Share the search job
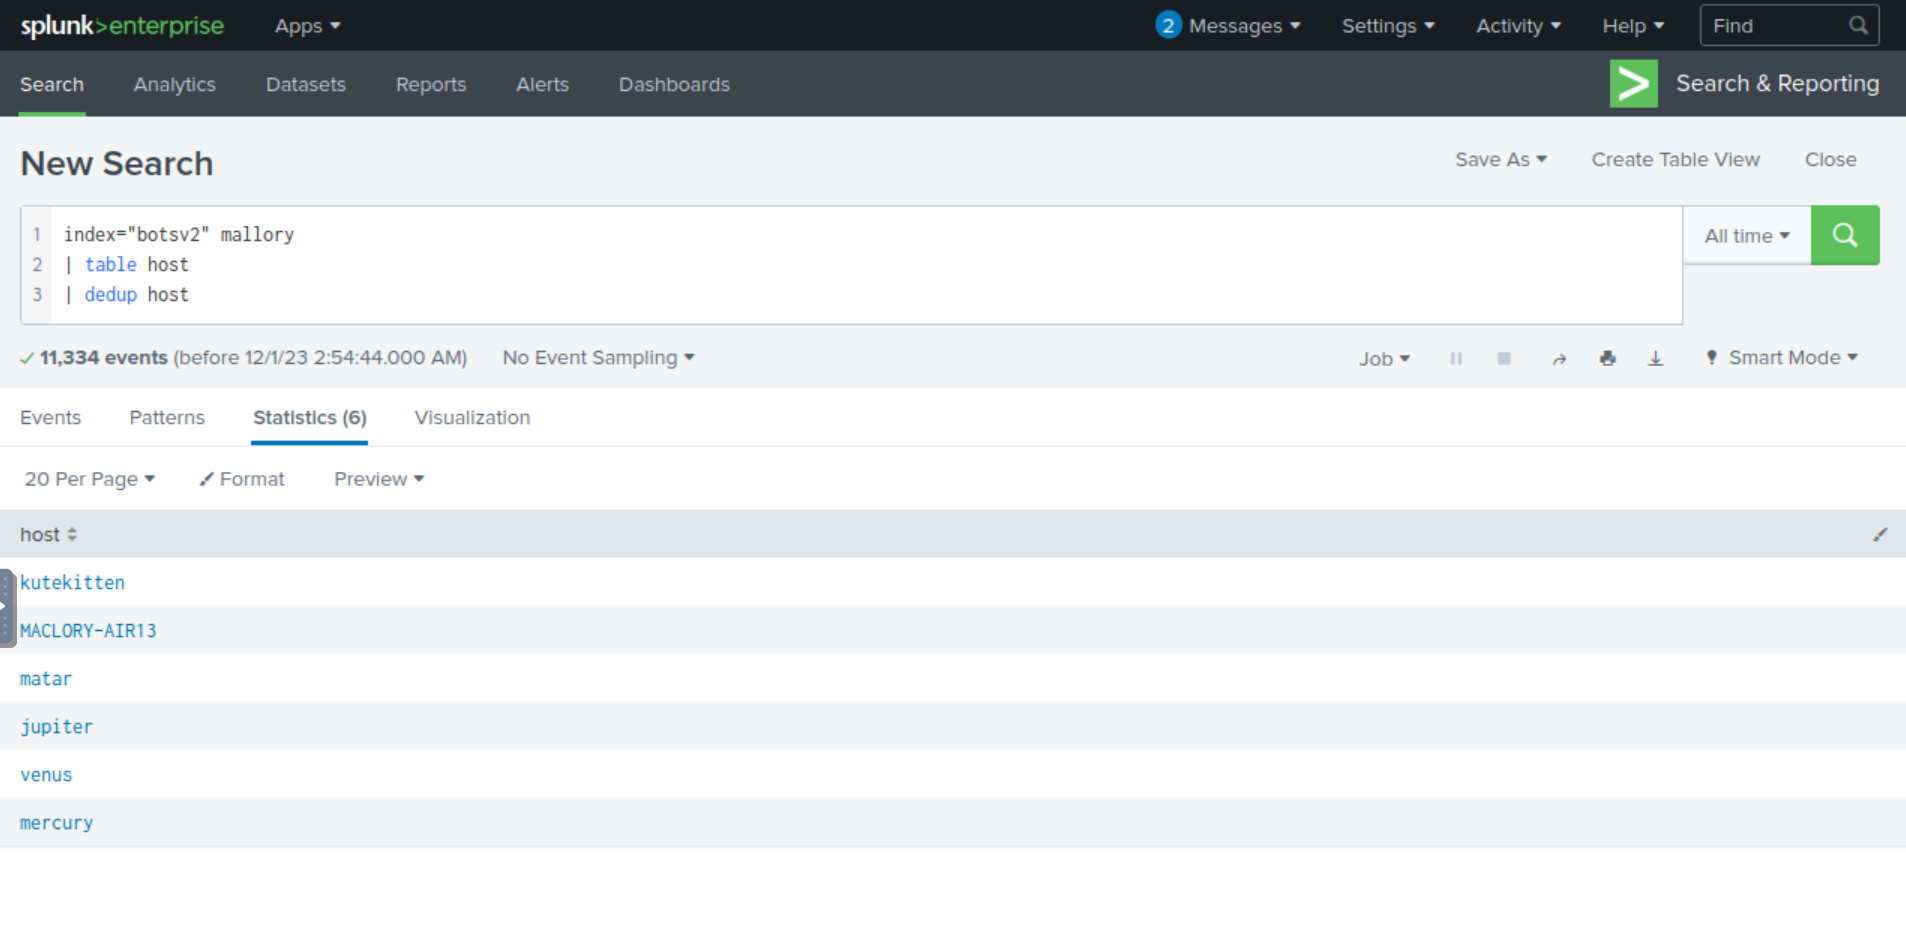1906x937 pixels. click(1559, 358)
